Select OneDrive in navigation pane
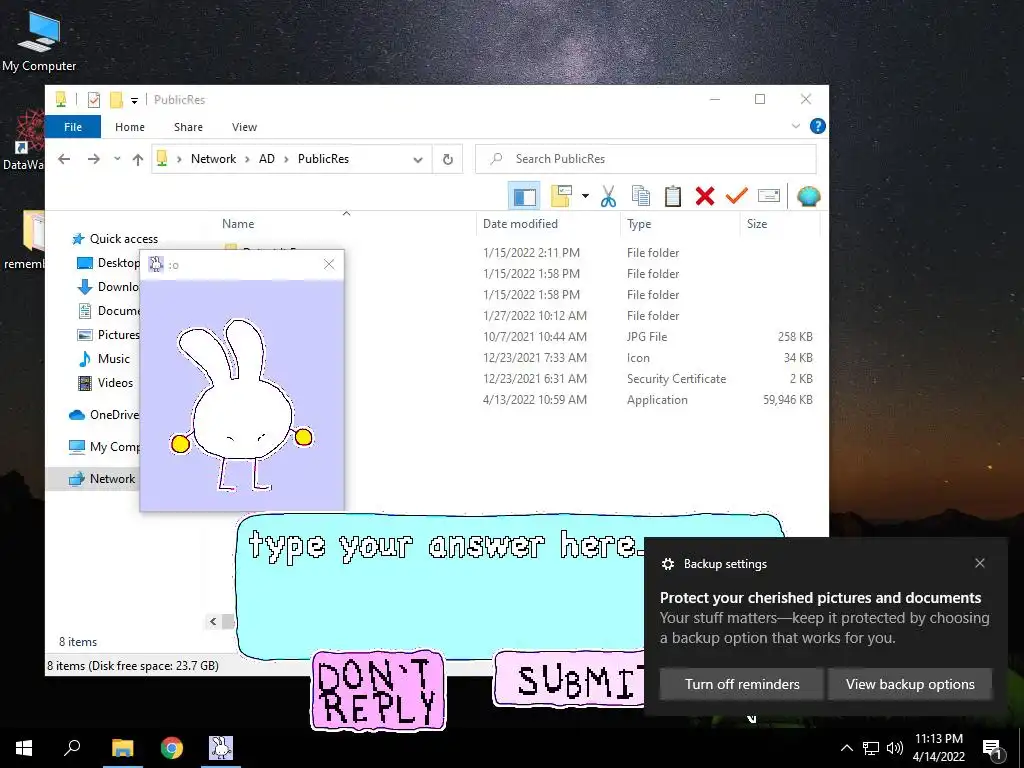 pyautogui.click(x=104, y=415)
